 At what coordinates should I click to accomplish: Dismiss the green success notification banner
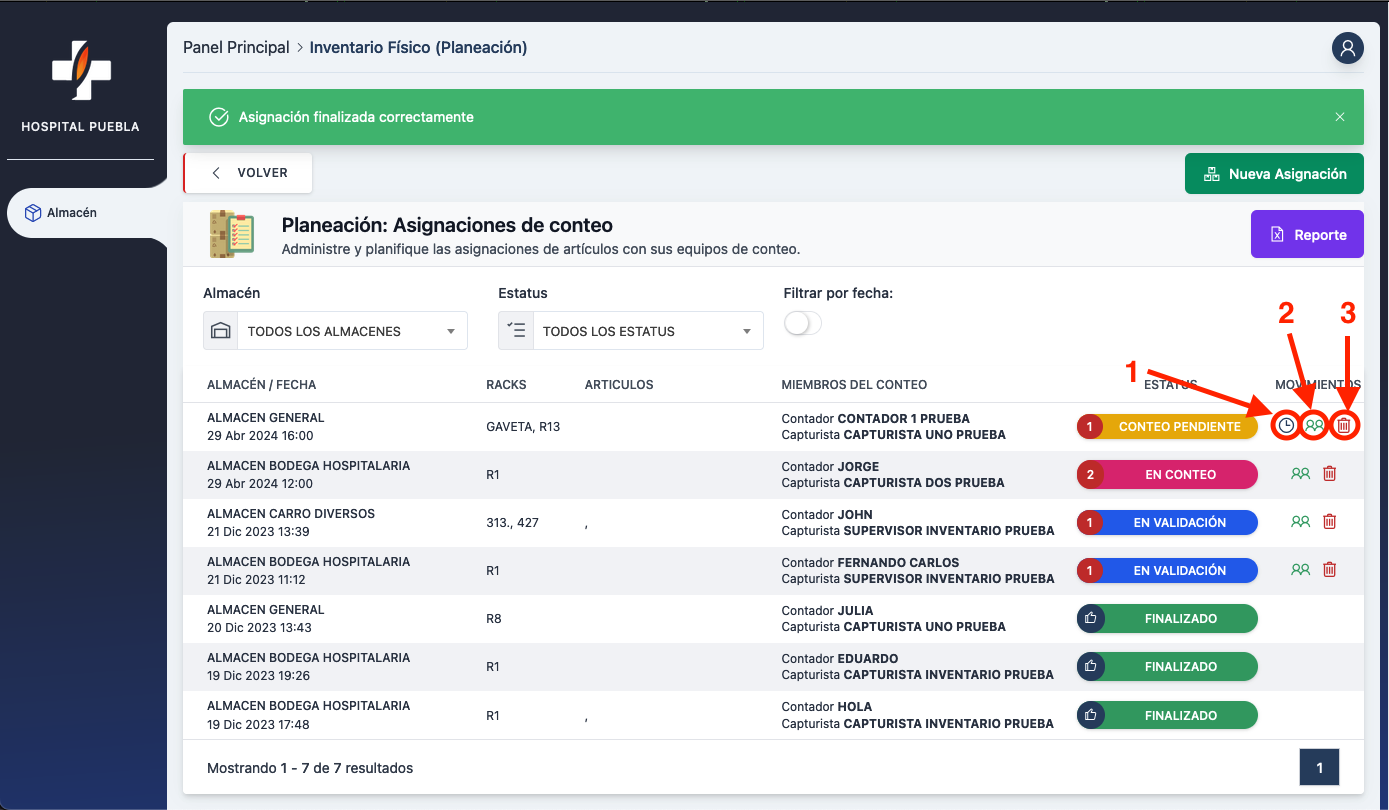point(1340,117)
